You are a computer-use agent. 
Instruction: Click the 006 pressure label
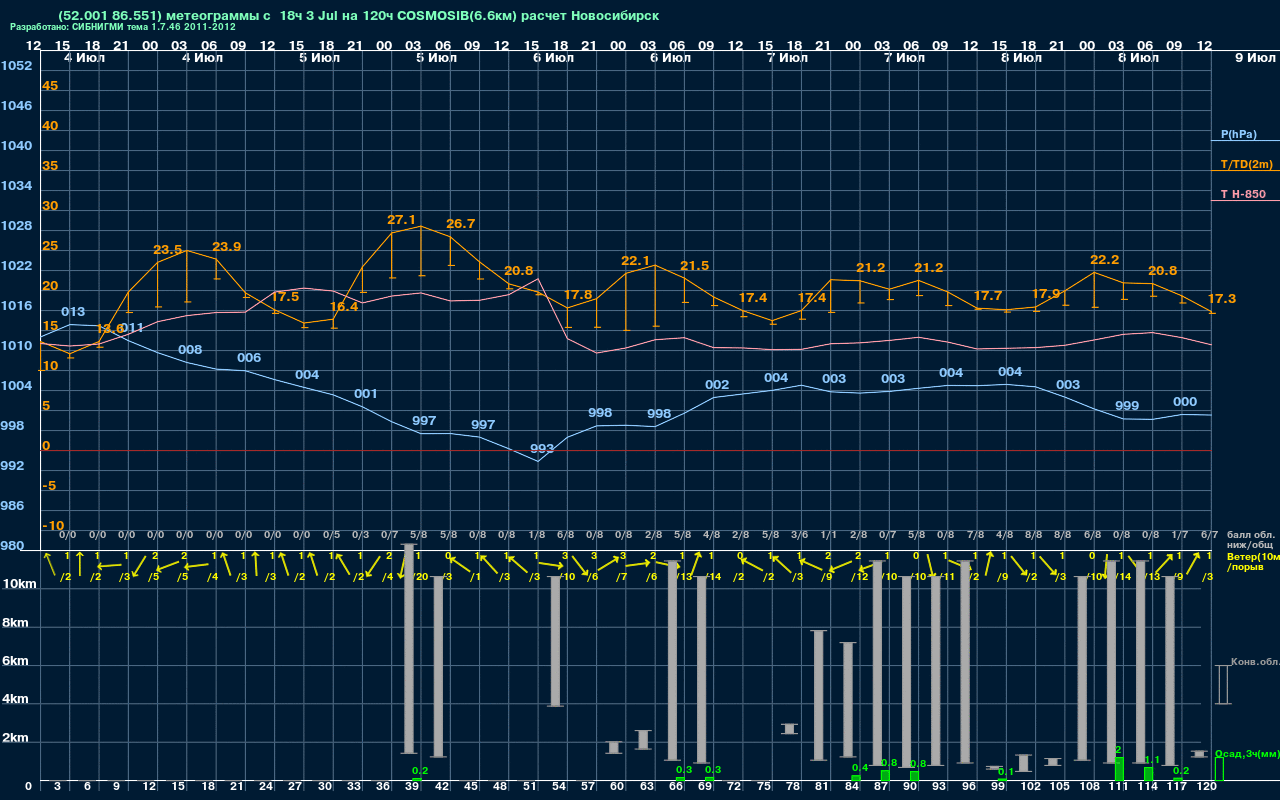click(x=249, y=358)
